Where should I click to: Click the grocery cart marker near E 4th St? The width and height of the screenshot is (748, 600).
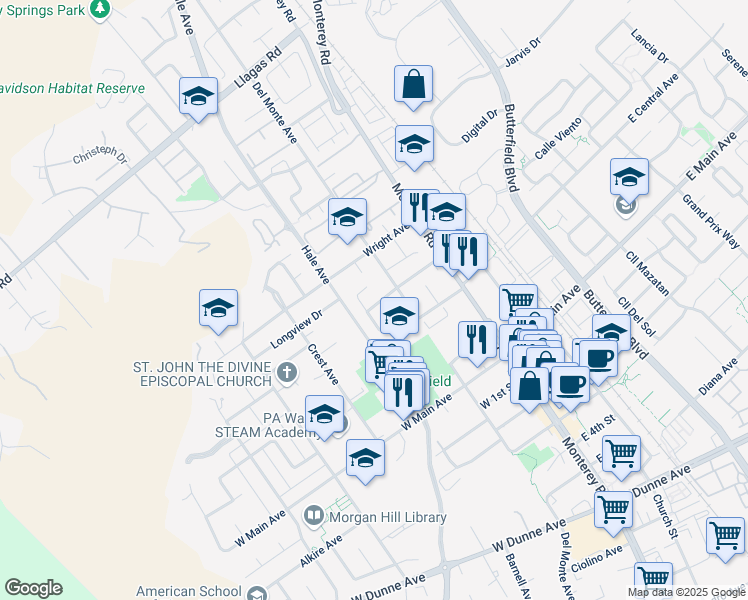point(621,455)
